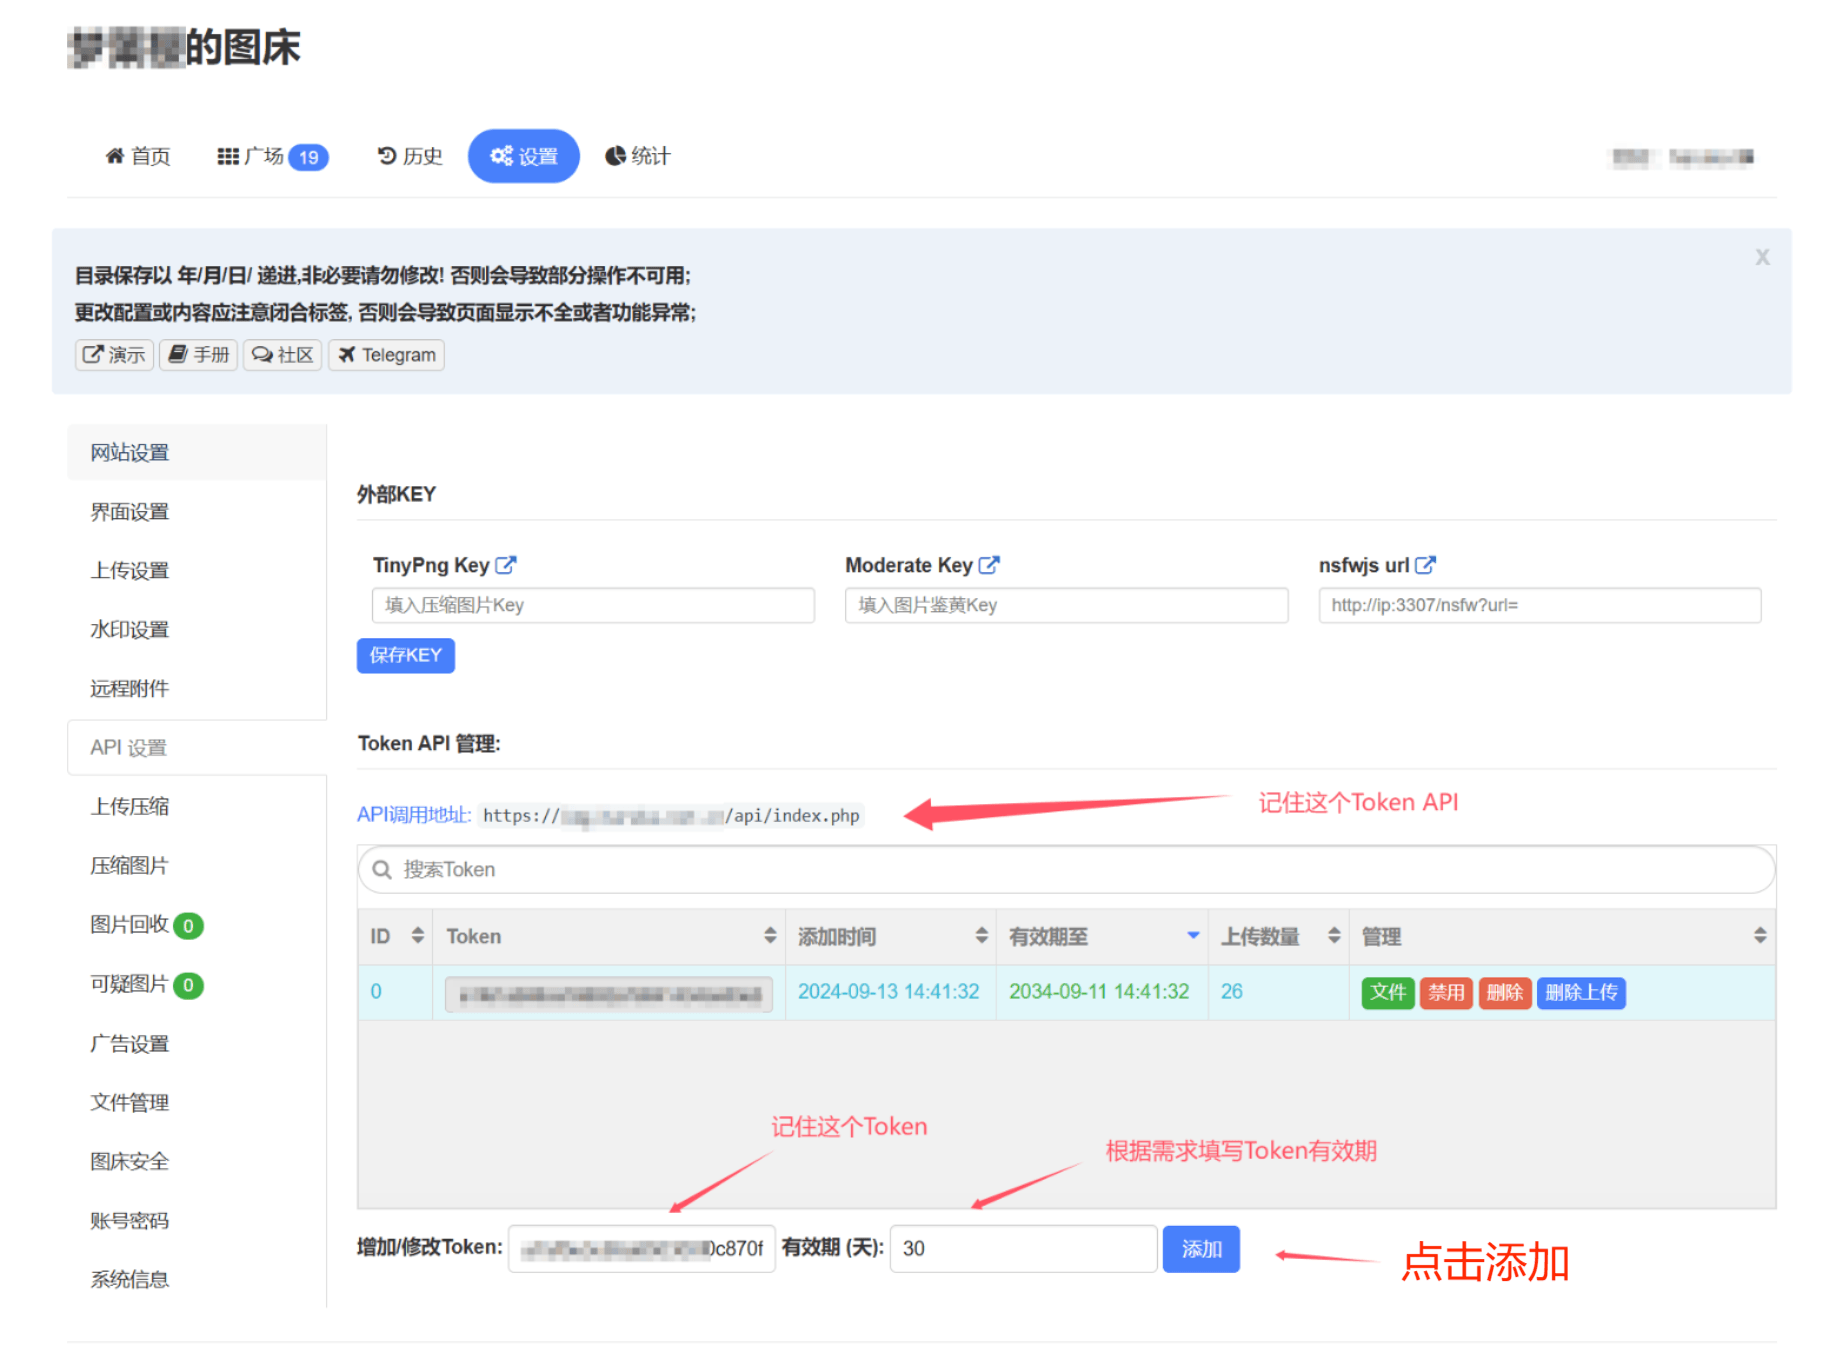1836x1353 pixels.
Task: Open the 社区 community link
Action: [x=282, y=355]
